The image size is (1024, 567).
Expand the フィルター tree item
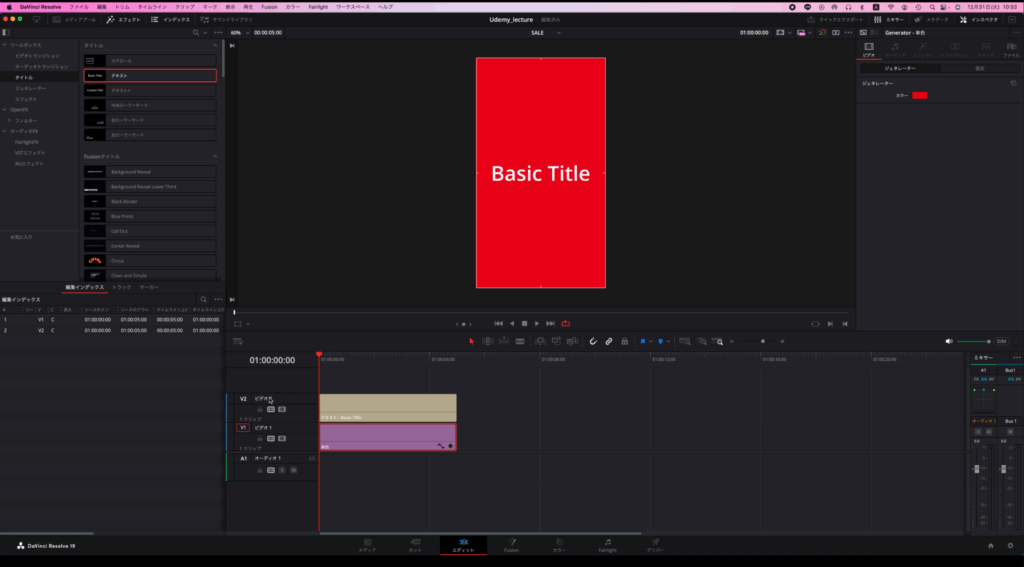tap(10, 120)
